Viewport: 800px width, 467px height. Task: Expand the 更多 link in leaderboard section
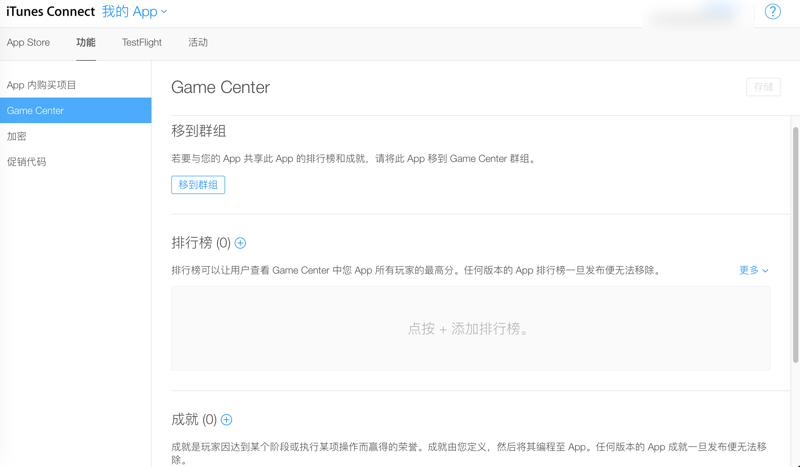[754, 270]
